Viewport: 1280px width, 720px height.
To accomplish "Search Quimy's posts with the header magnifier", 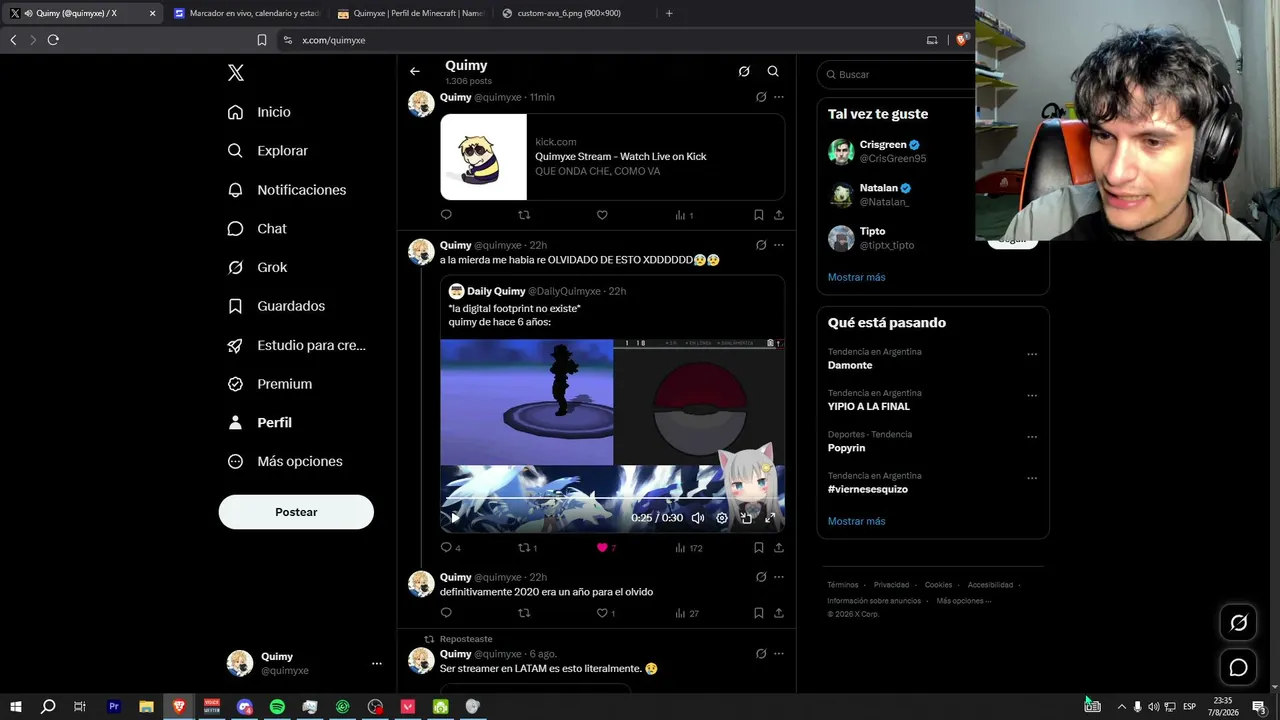I will point(773,71).
